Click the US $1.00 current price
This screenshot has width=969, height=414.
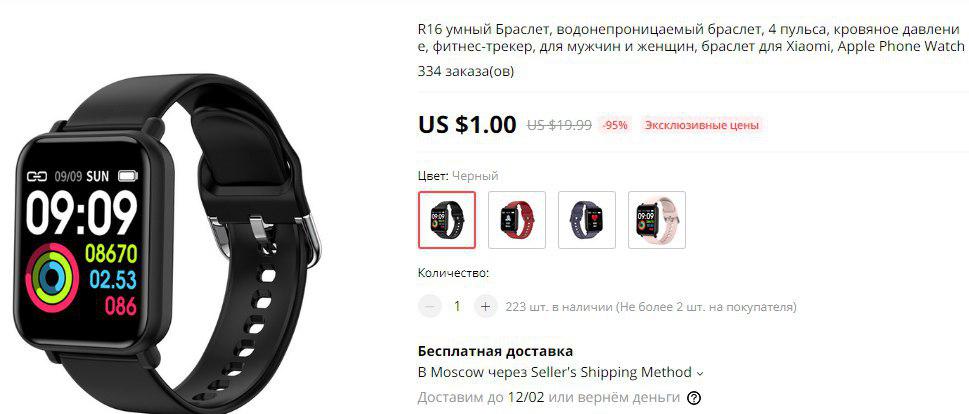tap(467, 125)
